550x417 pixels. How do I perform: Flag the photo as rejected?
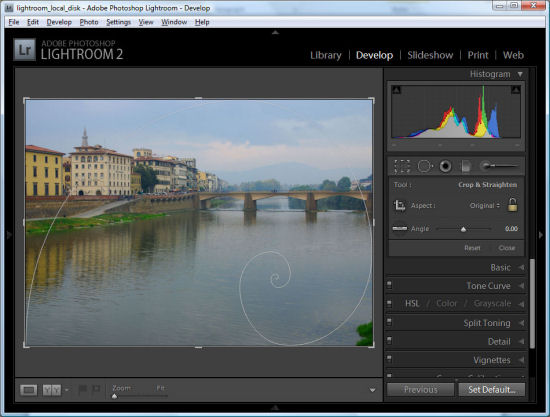(x=96, y=389)
